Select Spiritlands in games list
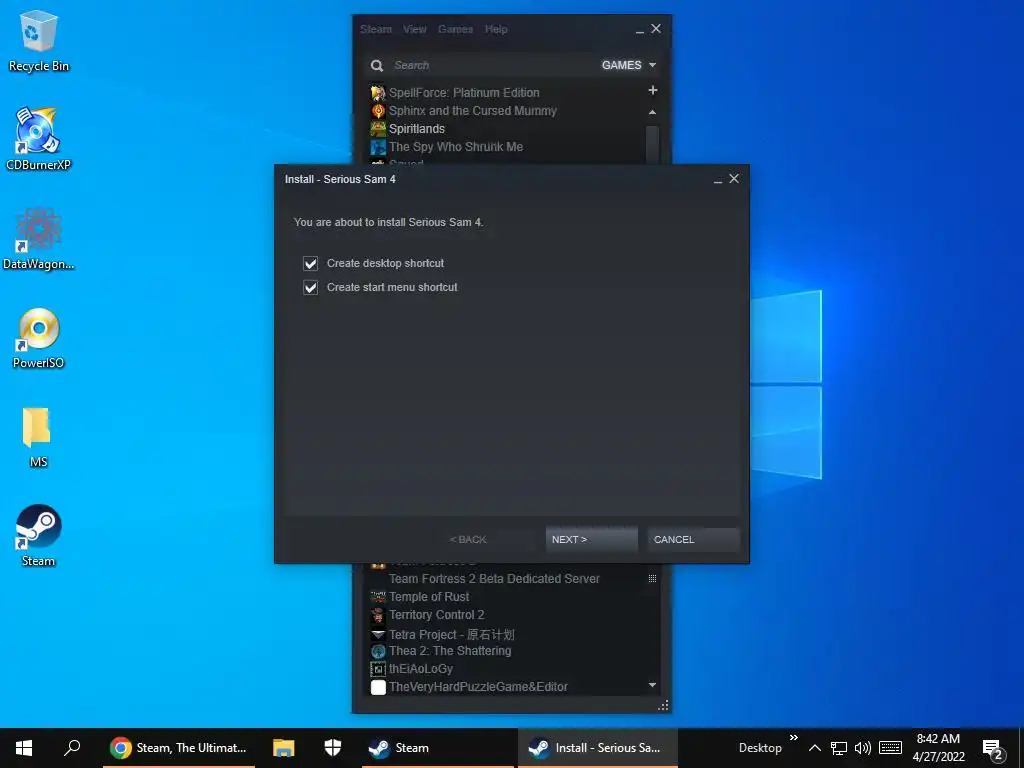1024x768 pixels. [x=417, y=129]
